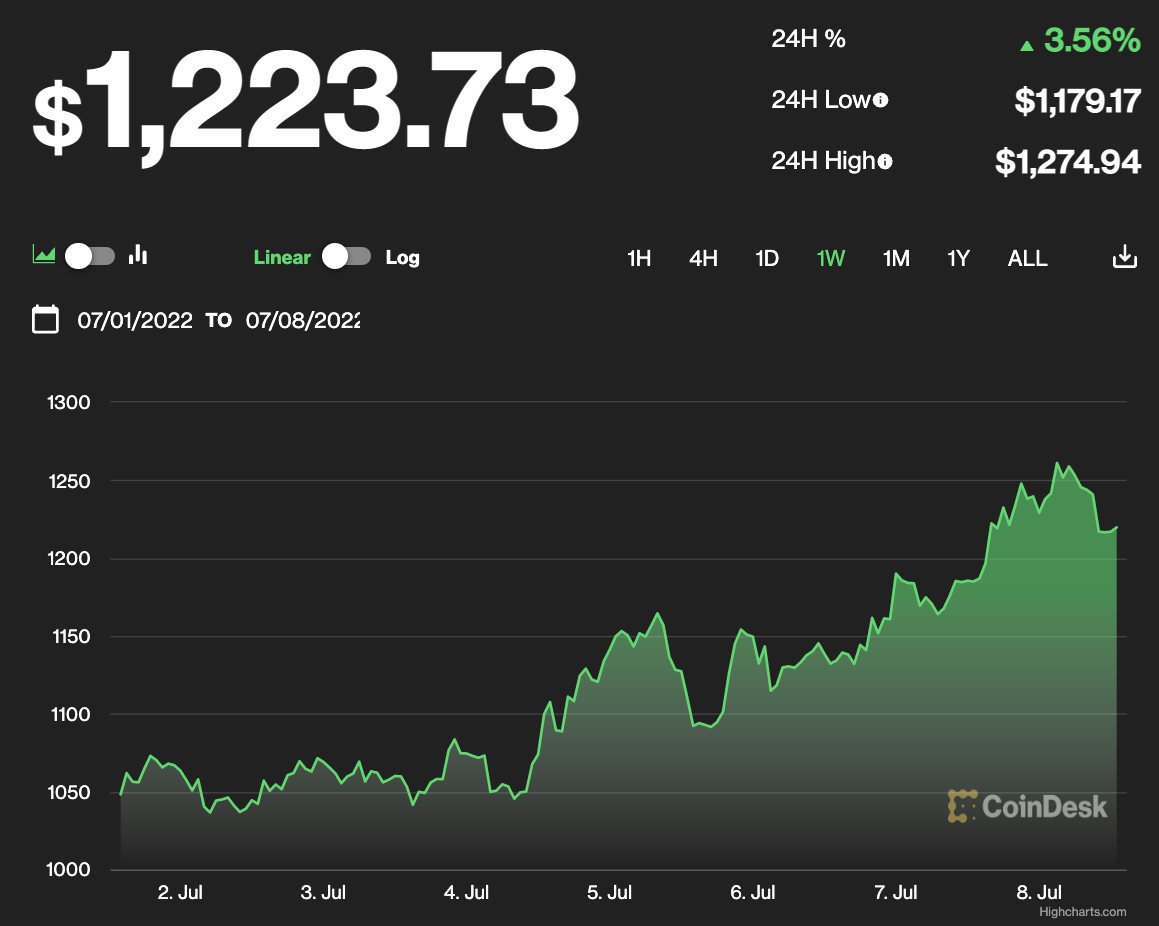The width and height of the screenshot is (1159, 926).
Task: Edit the start date 07/01/2022 field
Action: [135, 320]
